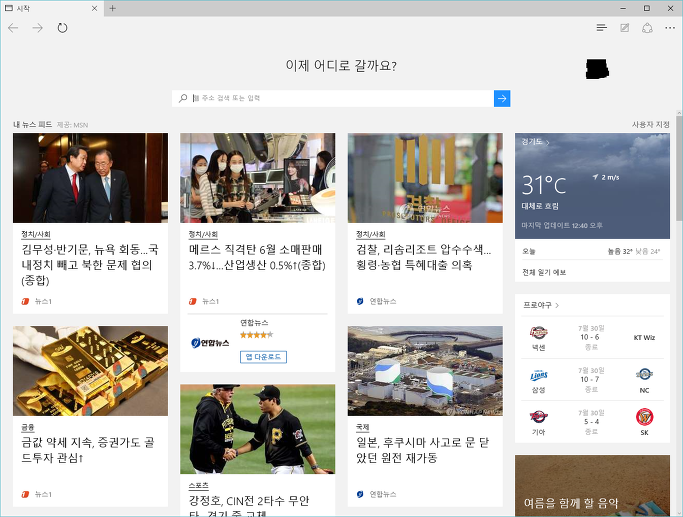This screenshot has height=517, width=683.
Task: Open the 메르스 직격탄 6월 소매판매 headline
Action: pyautogui.click(x=257, y=257)
